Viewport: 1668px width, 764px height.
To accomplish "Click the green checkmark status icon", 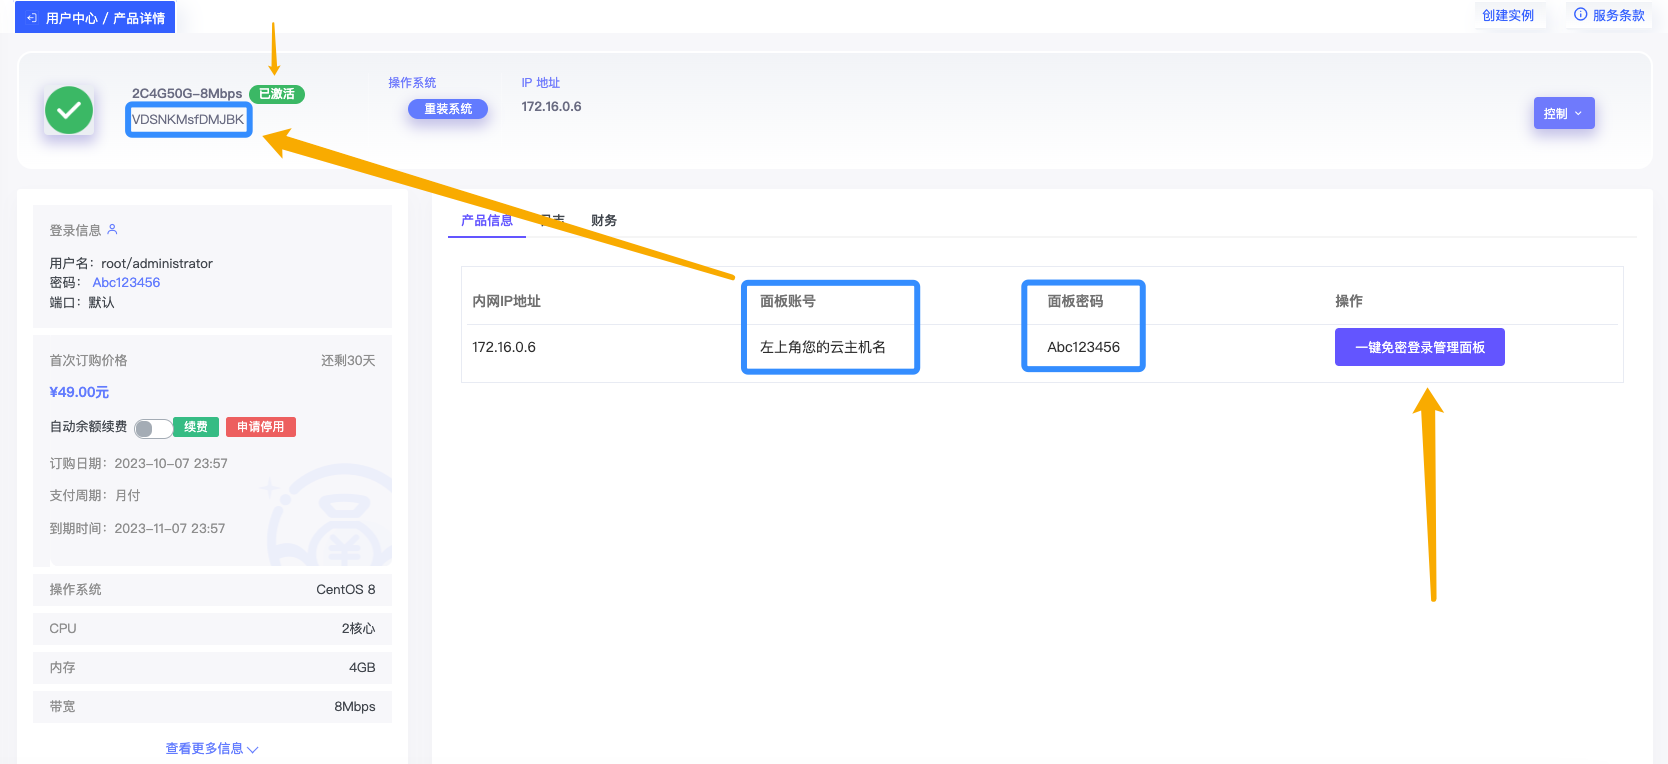I will 69,110.
